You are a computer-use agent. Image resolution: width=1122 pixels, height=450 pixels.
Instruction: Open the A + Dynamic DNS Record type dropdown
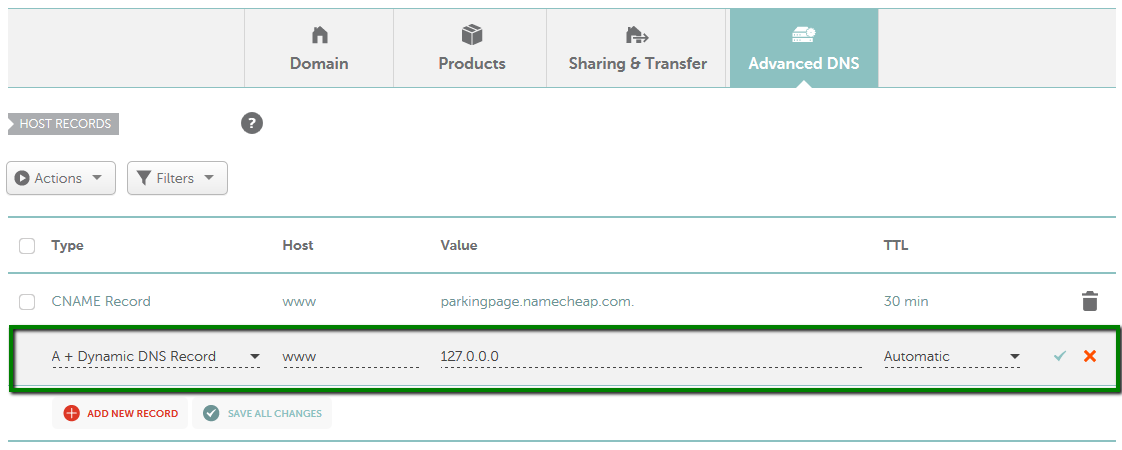pos(156,356)
